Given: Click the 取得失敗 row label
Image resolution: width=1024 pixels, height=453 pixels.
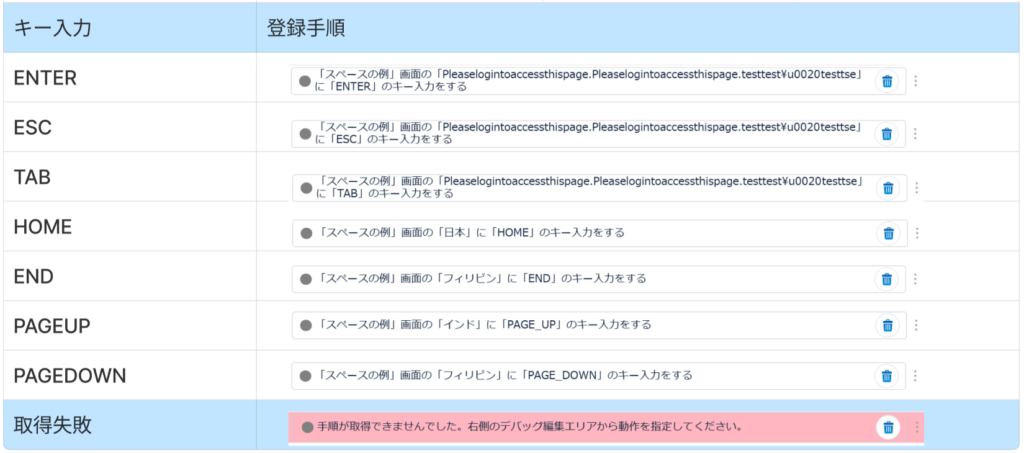Looking at the screenshot, I should coord(53,425).
